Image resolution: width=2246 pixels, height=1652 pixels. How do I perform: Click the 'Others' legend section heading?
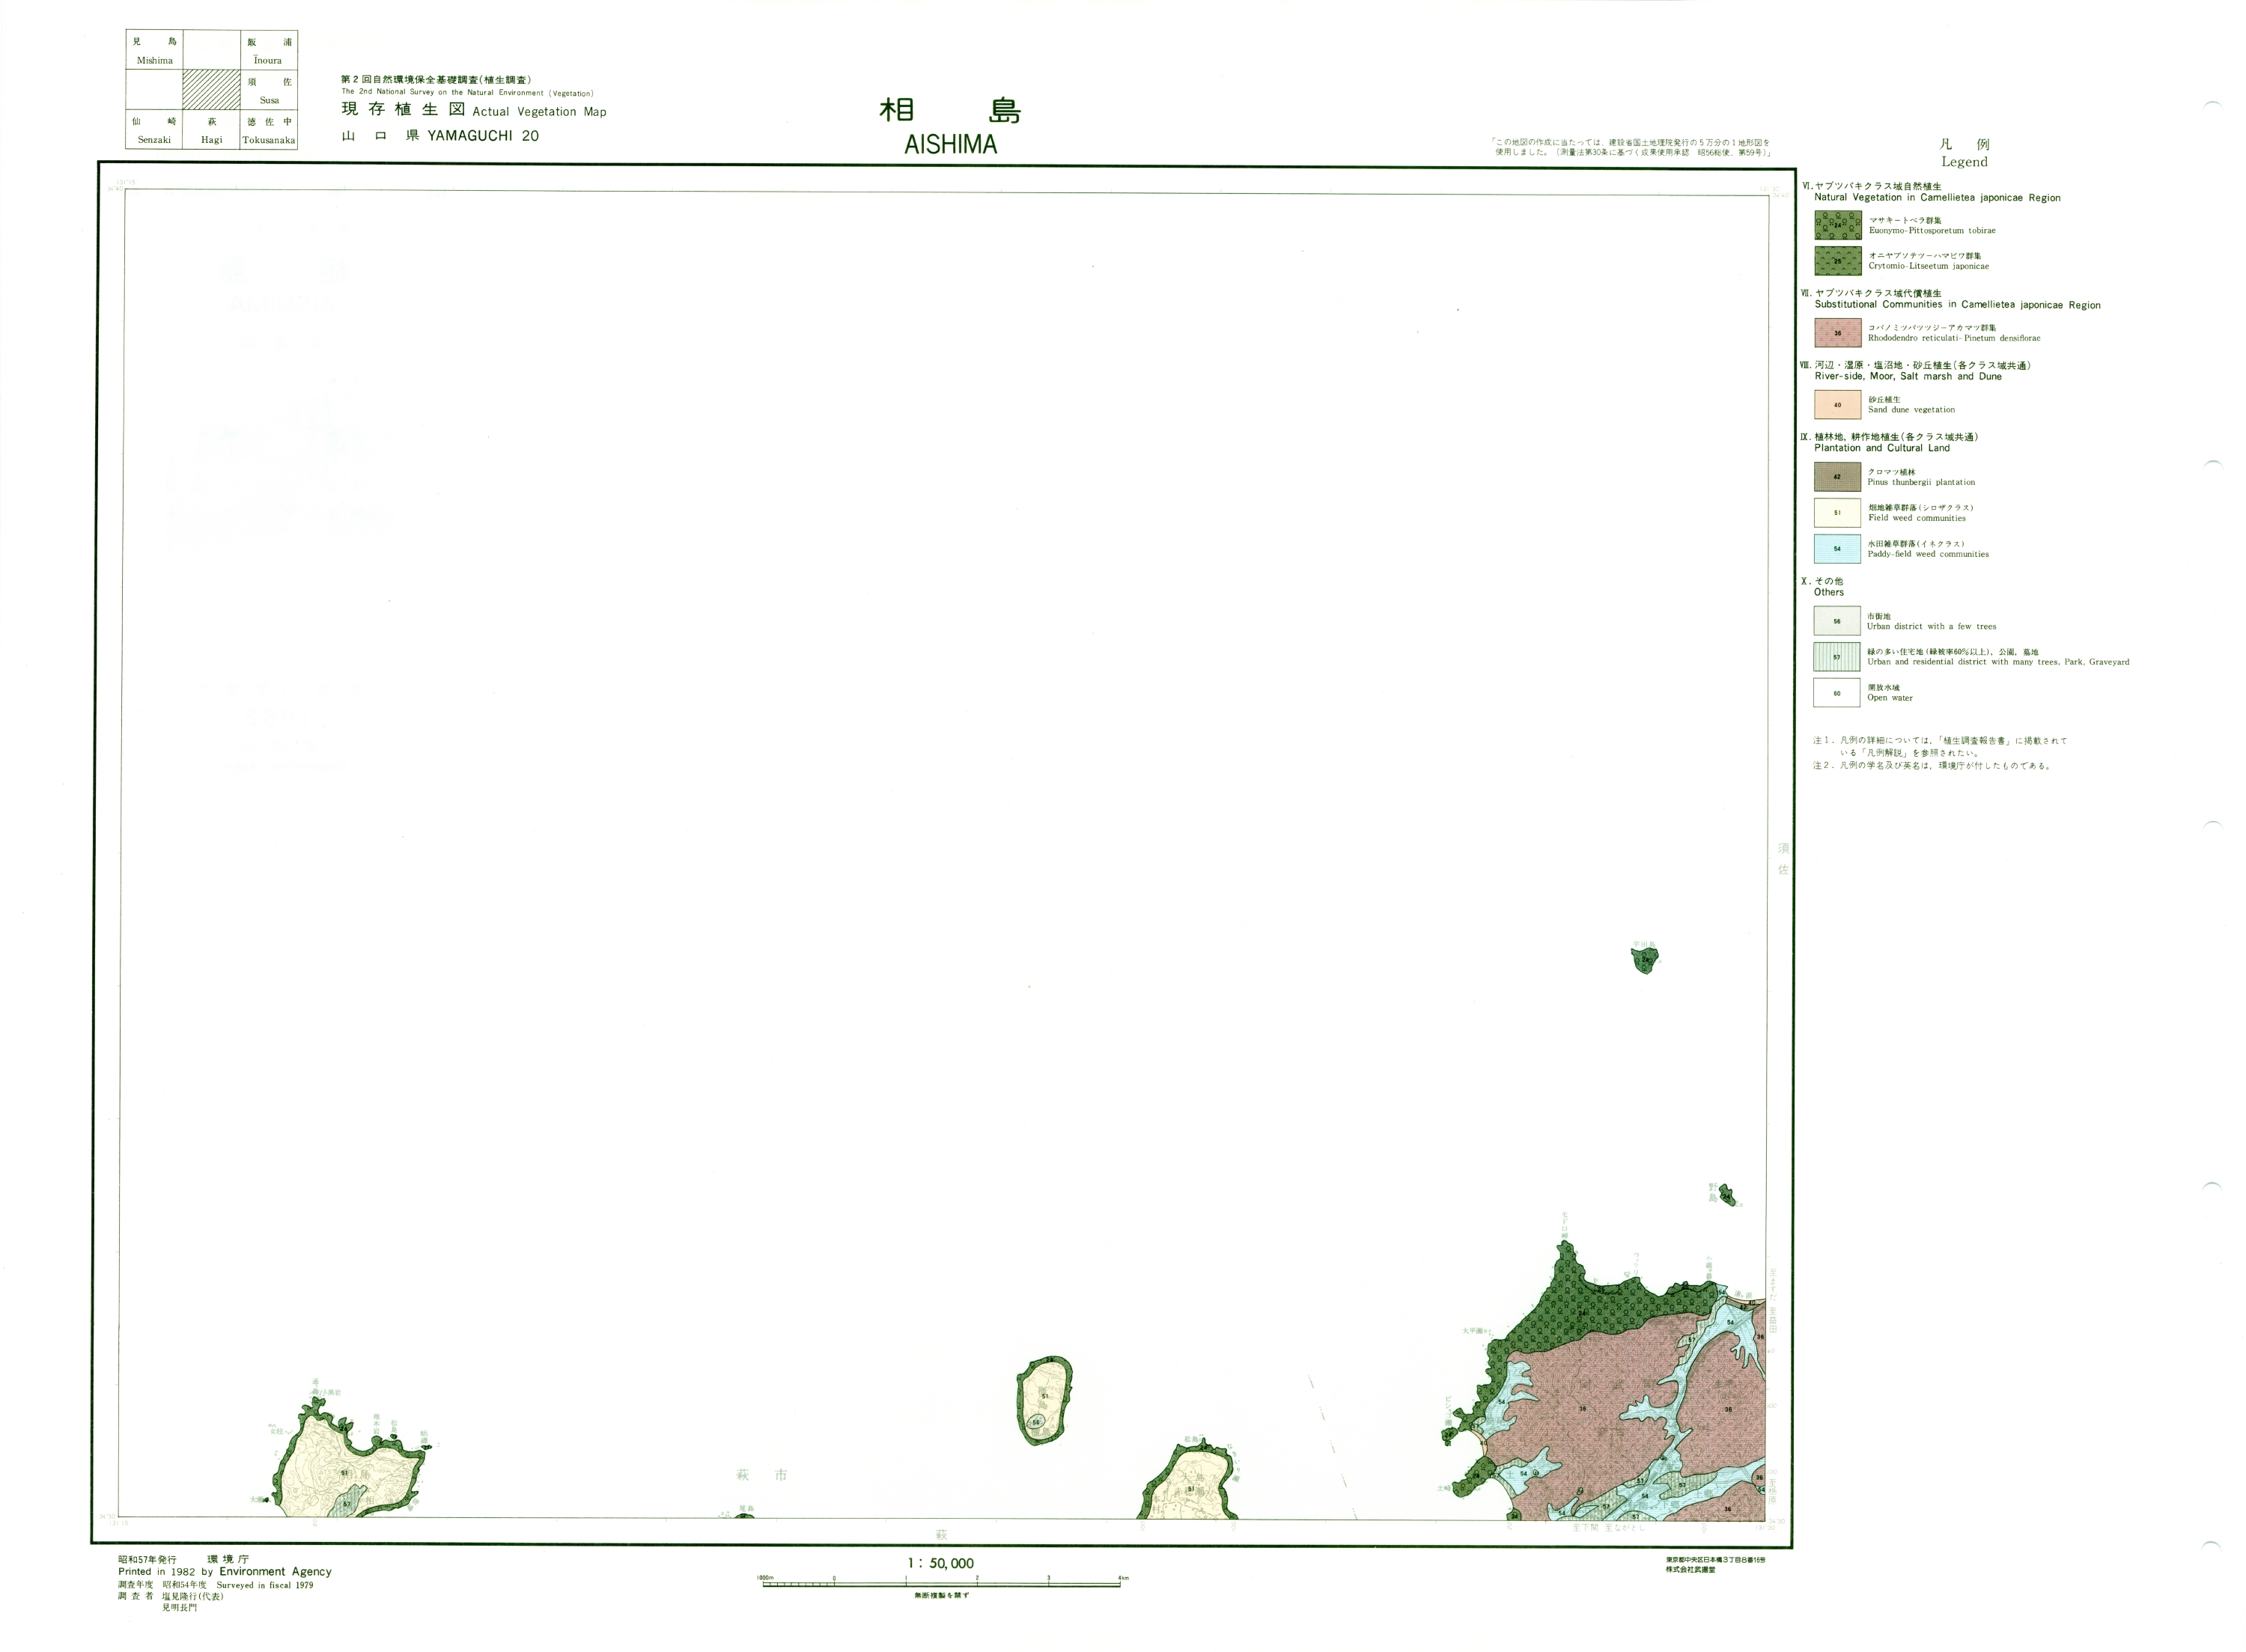1829,593
